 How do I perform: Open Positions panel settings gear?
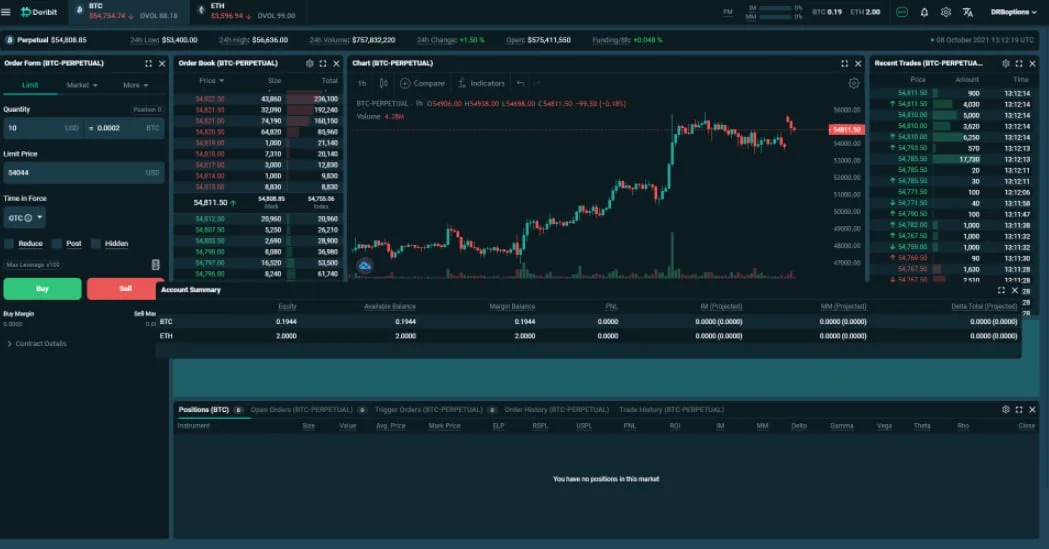click(1006, 409)
